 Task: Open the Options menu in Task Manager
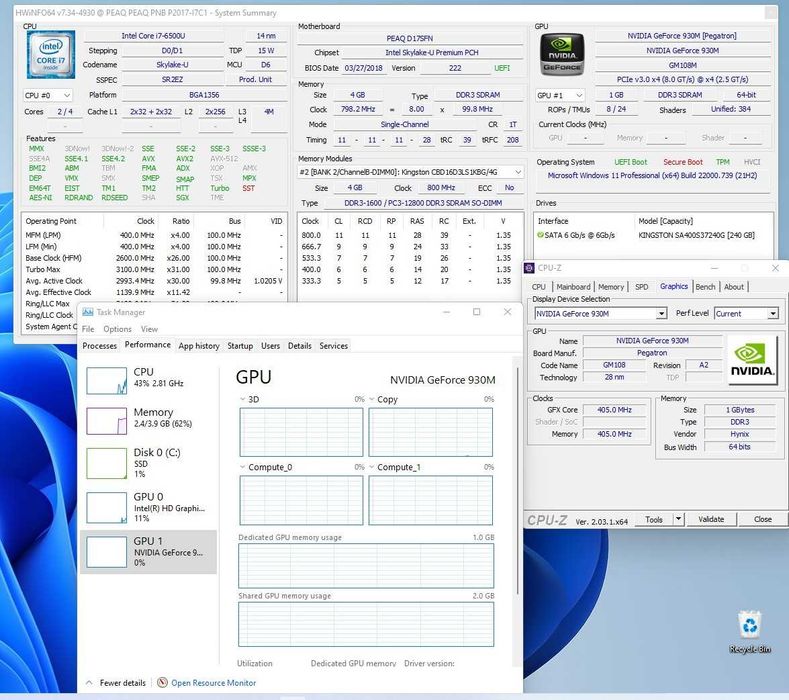pos(117,329)
